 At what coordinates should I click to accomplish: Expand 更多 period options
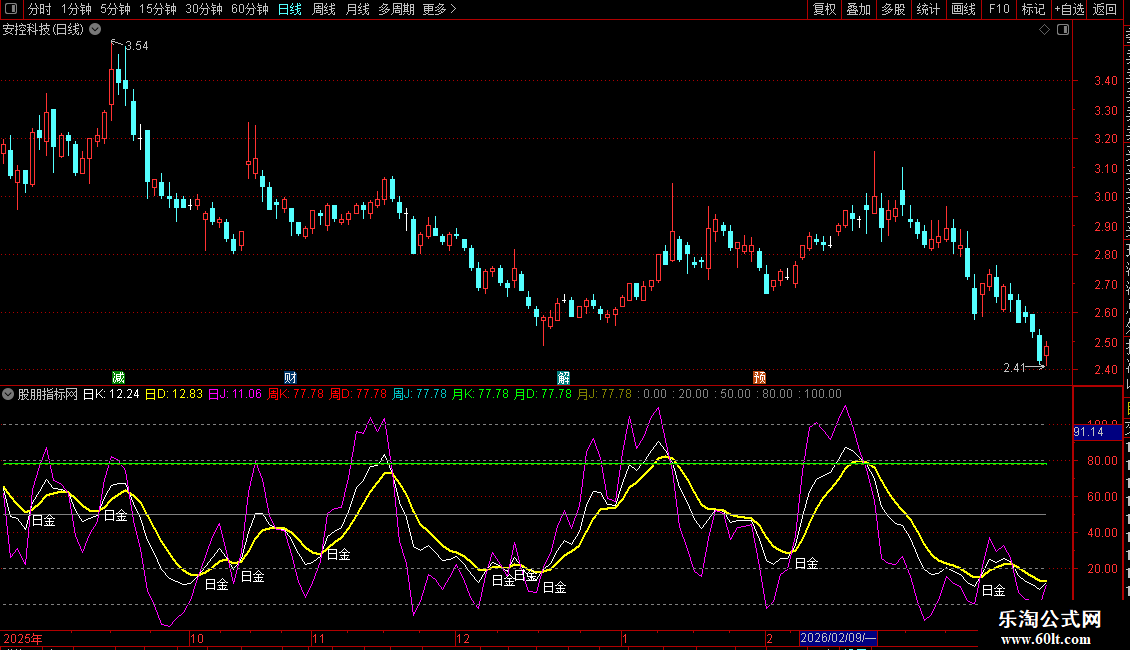coord(439,9)
